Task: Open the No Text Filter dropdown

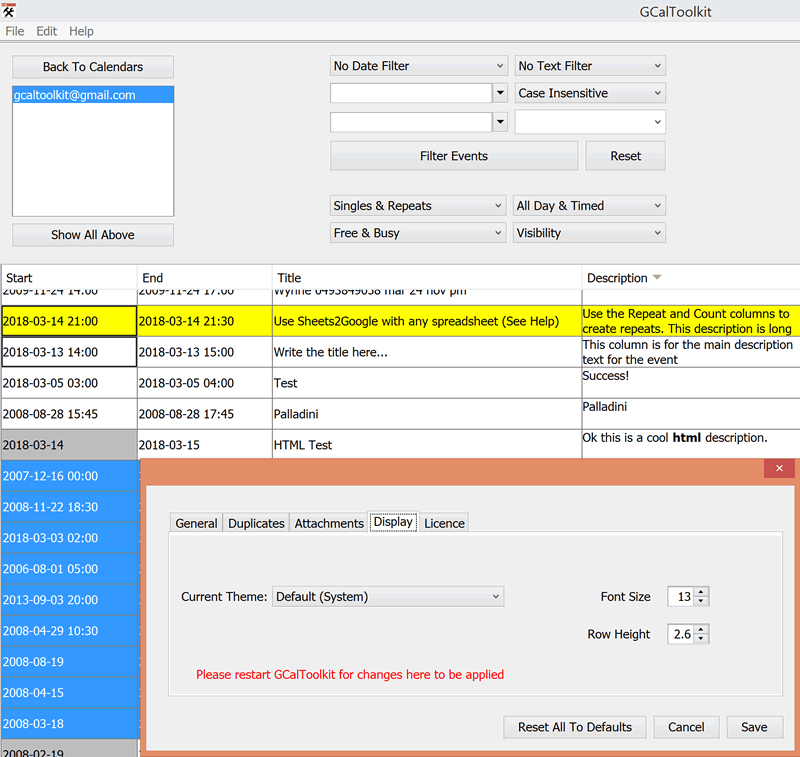Action: (x=590, y=66)
